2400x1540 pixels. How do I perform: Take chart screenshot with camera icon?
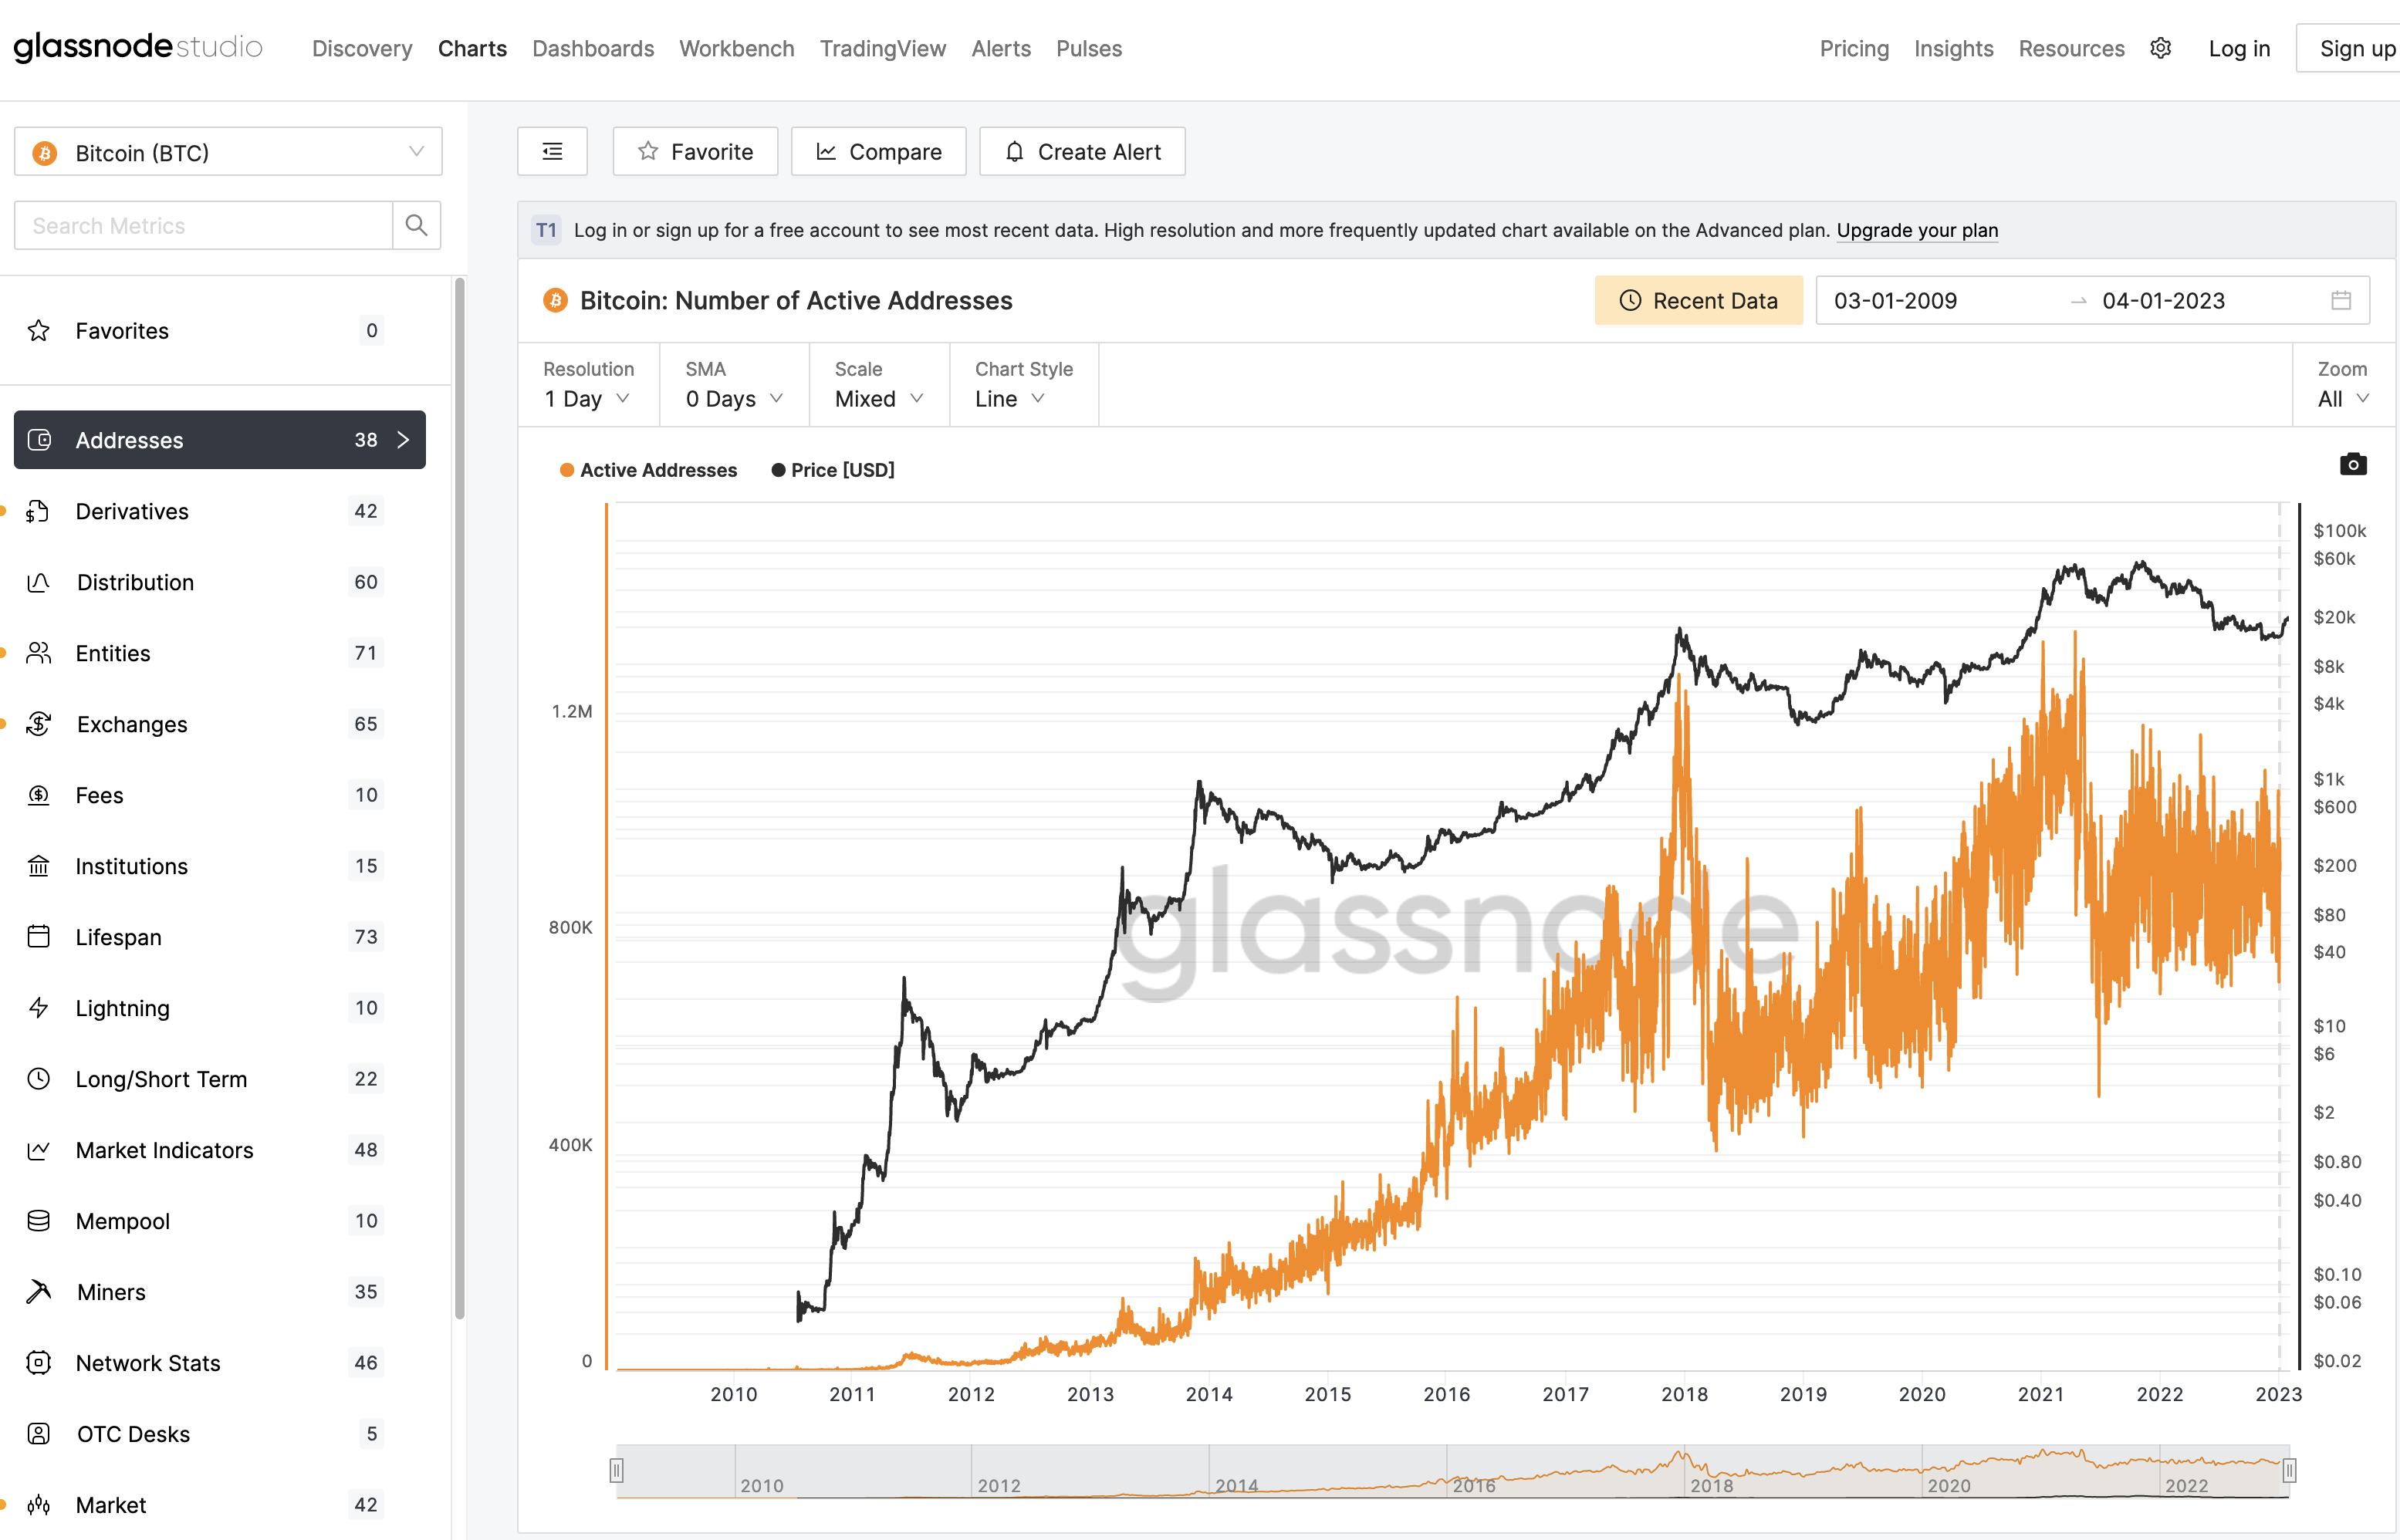pyautogui.click(x=2352, y=464)
